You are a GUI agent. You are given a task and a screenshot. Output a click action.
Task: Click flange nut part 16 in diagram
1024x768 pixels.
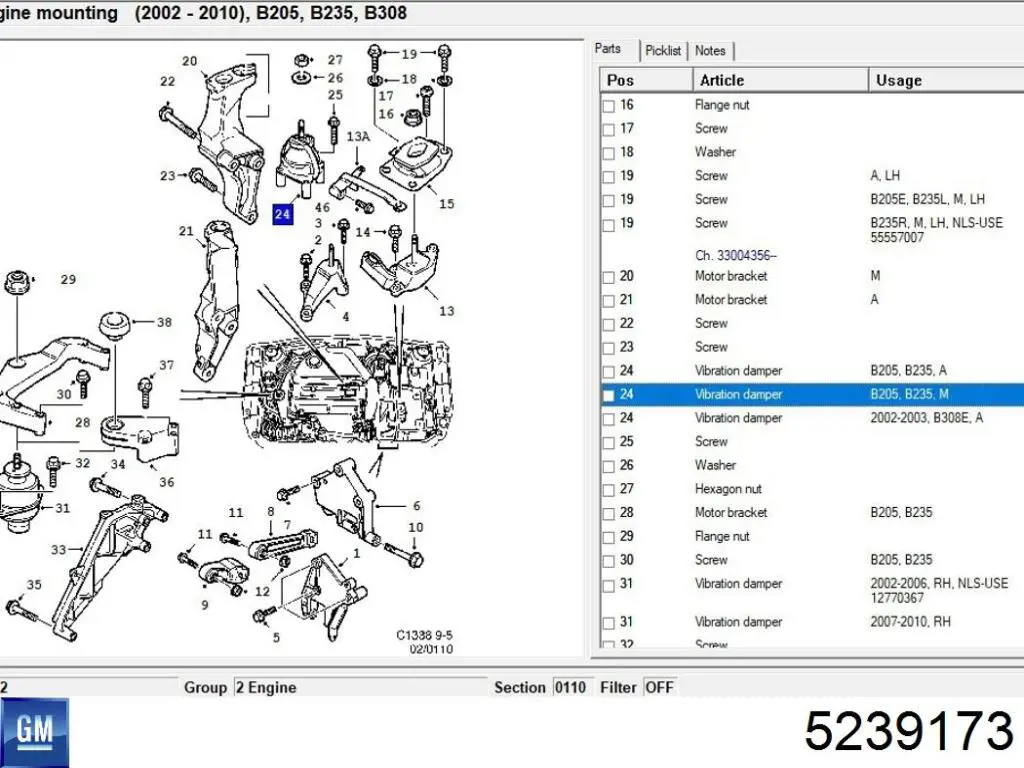tap(412, 117)
